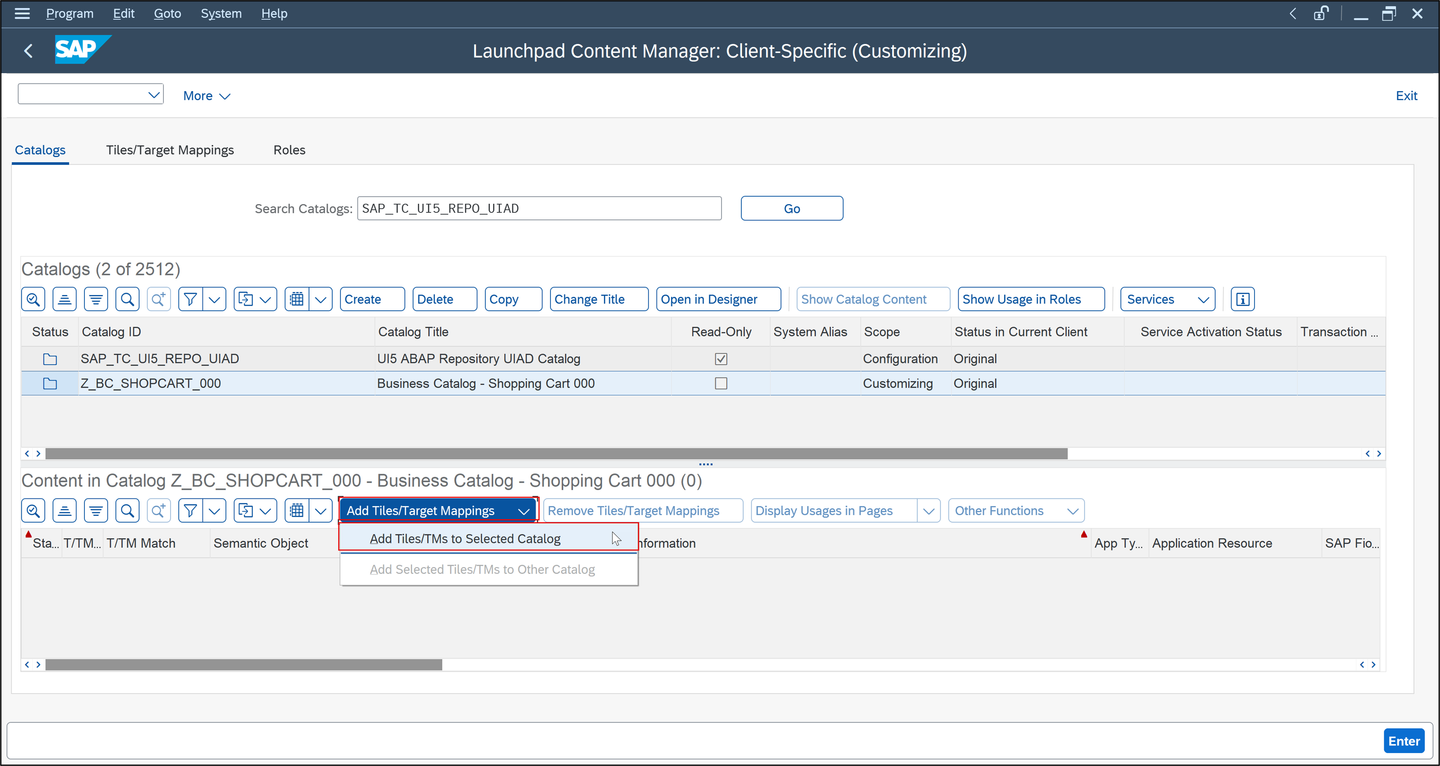Sort catalogs descending with the toolbar icon
The image size is (1440, 766).
pos(96,299)
